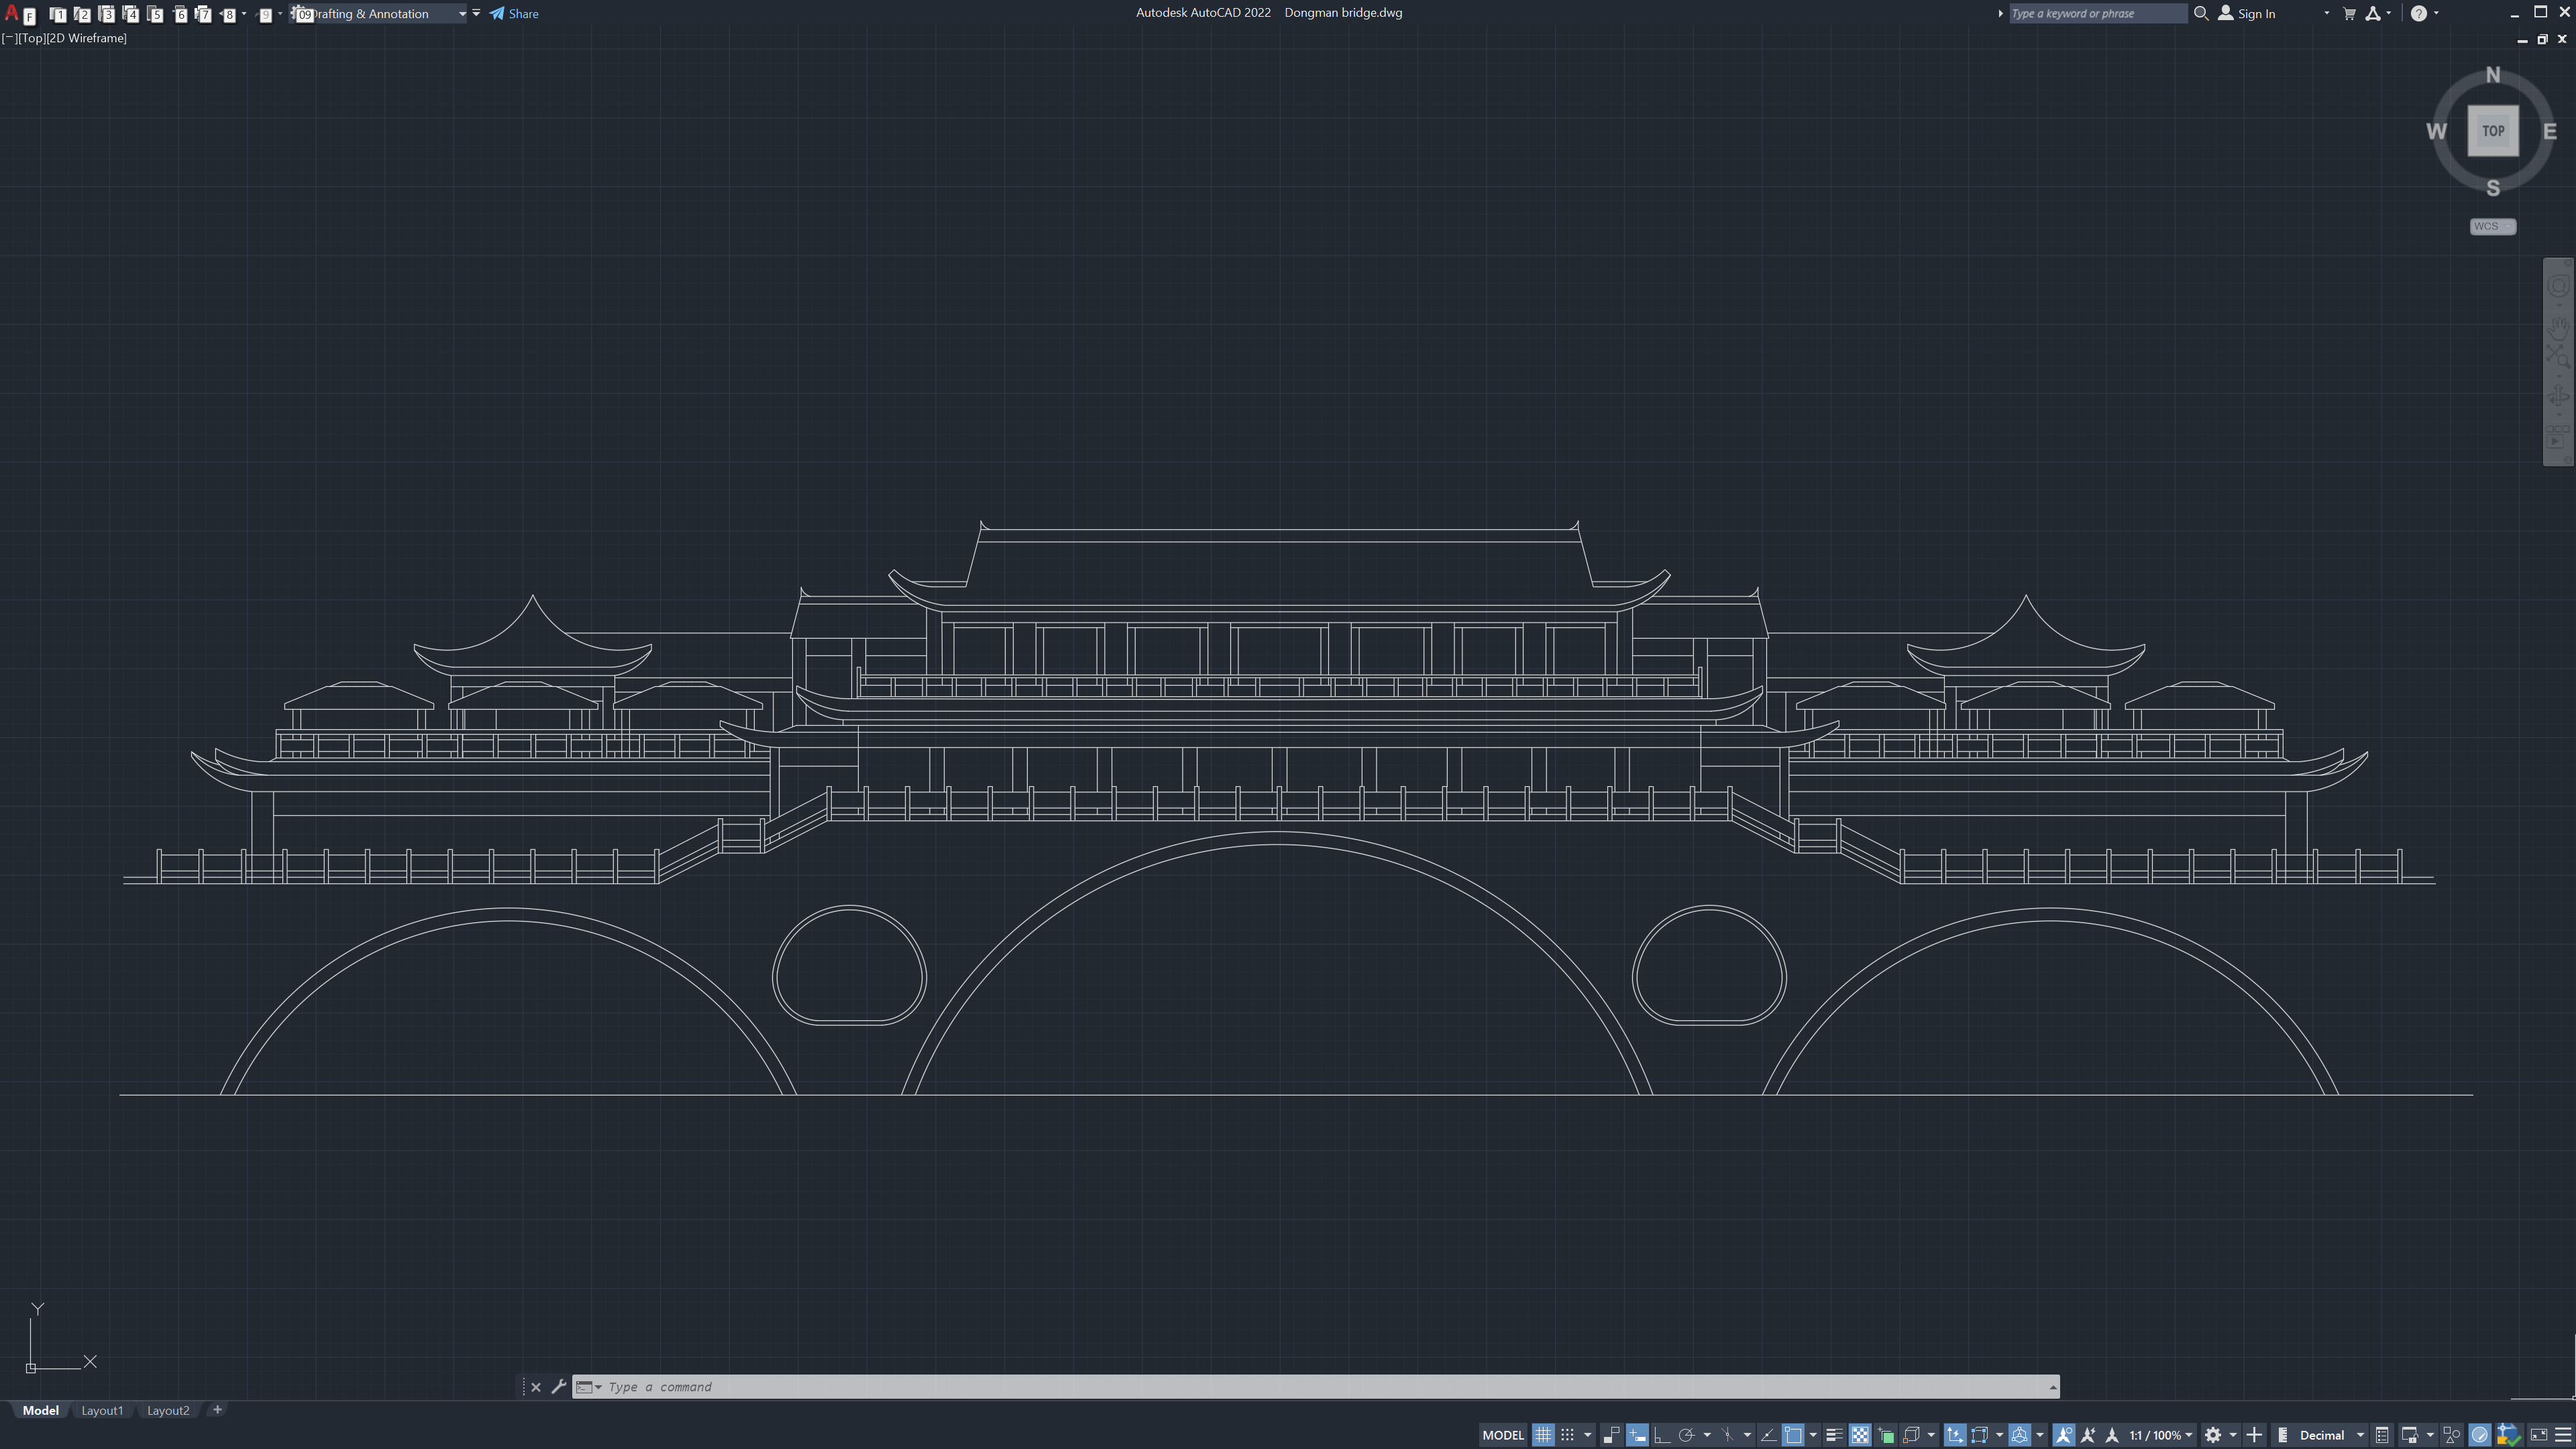Open the Workspace Switching gear icon
This screenshot has height=1449, width=2576.
[2213, 1435]
